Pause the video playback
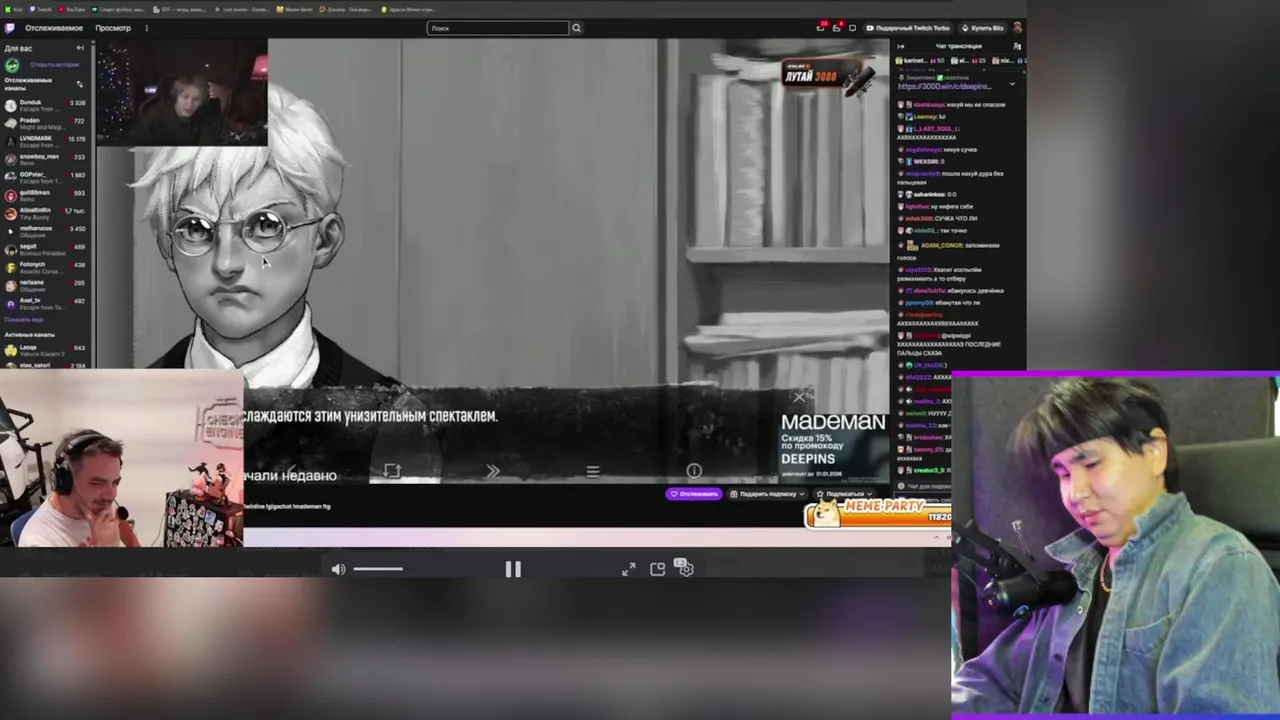This screenshot has height=720, width=1280. (x=513, y=569)
